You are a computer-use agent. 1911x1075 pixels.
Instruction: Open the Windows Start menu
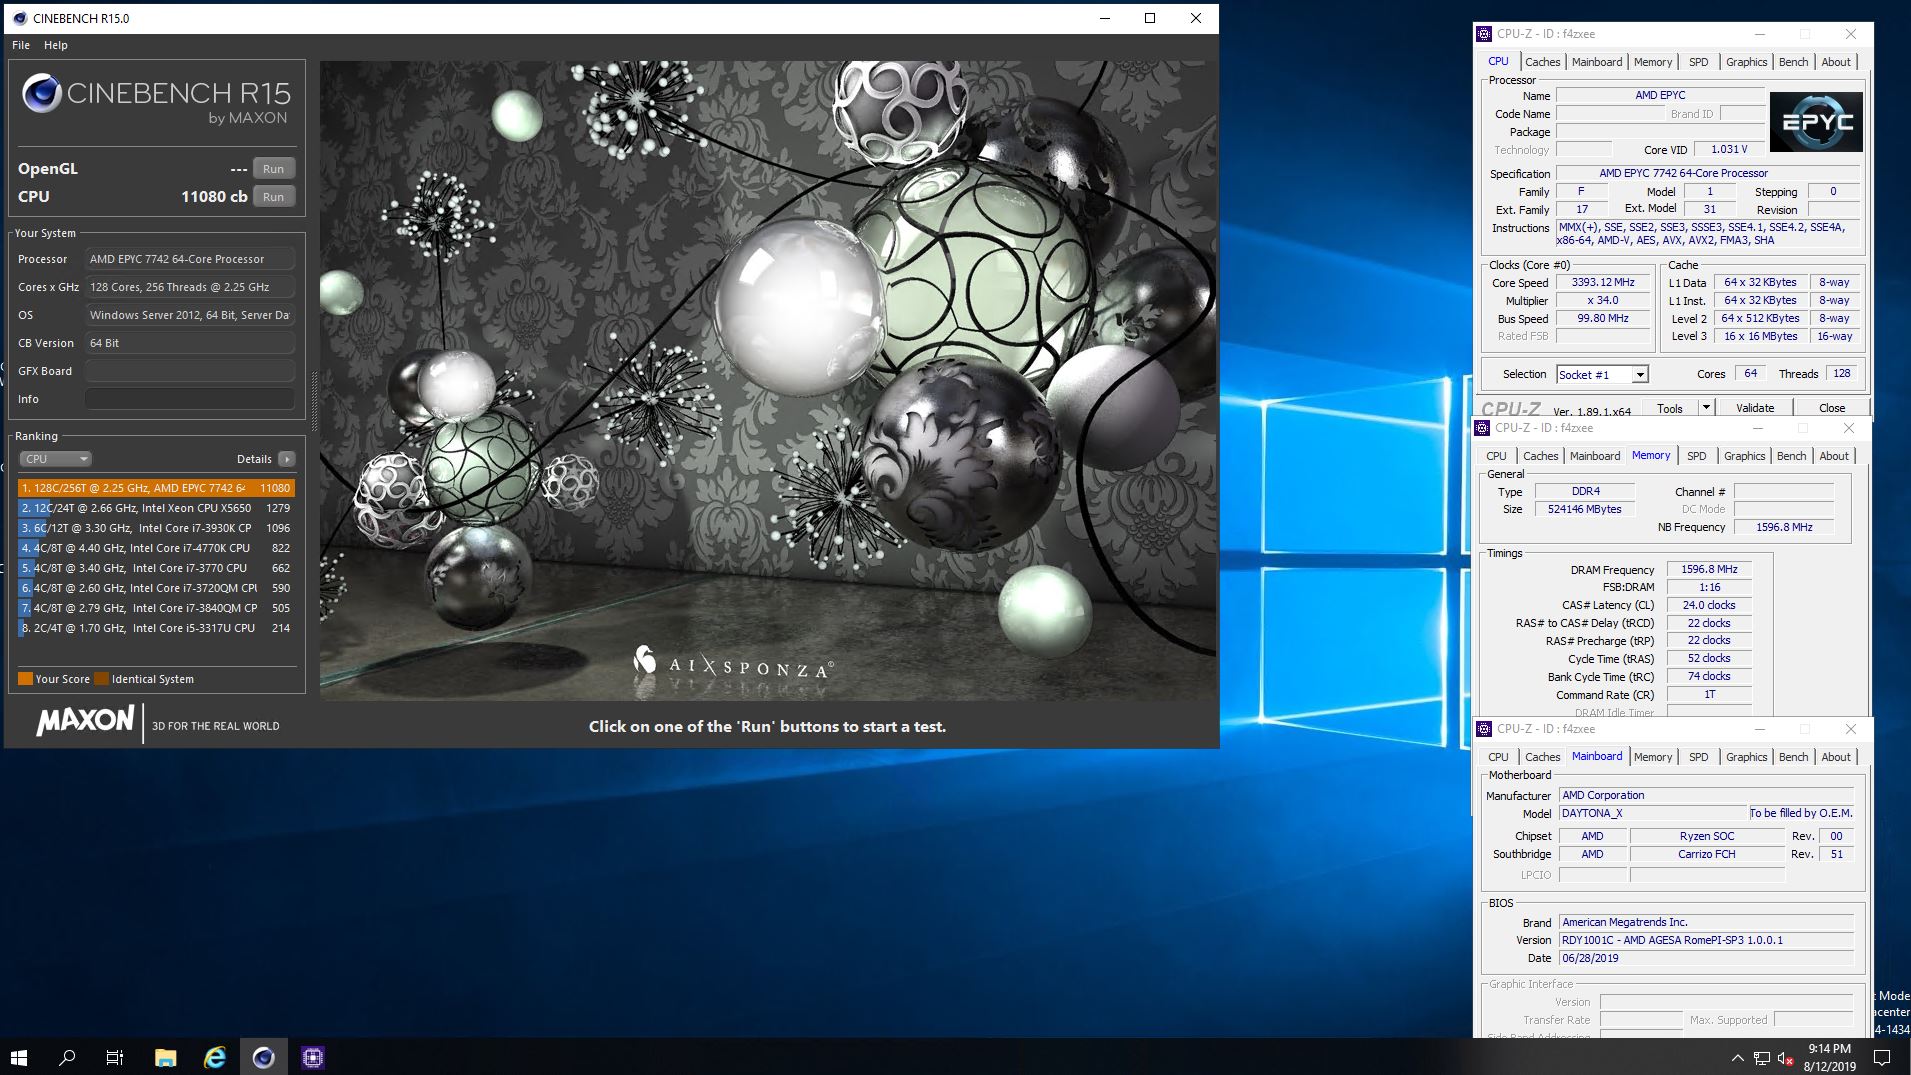pyautogui.click(x=19, y=1057)
